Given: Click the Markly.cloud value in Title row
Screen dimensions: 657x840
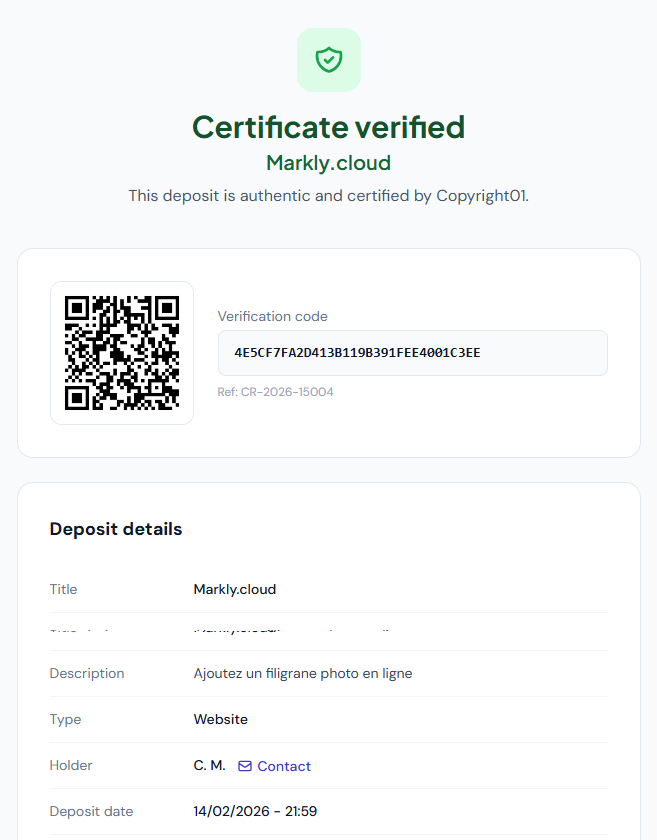Looking at the screenshot, I should coord(234,589).
